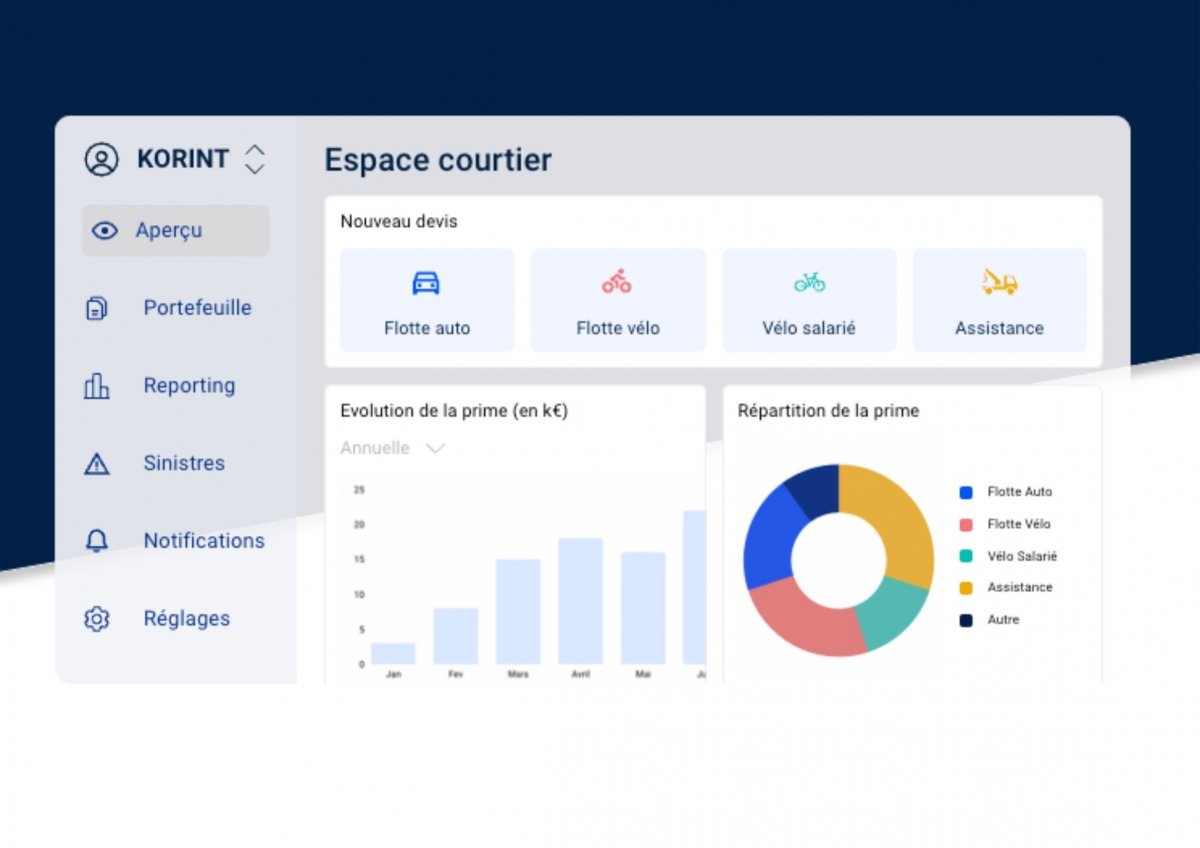Click the Reporting bar chart icon
Screen dimensions: 1200x848
coord(96,386)
